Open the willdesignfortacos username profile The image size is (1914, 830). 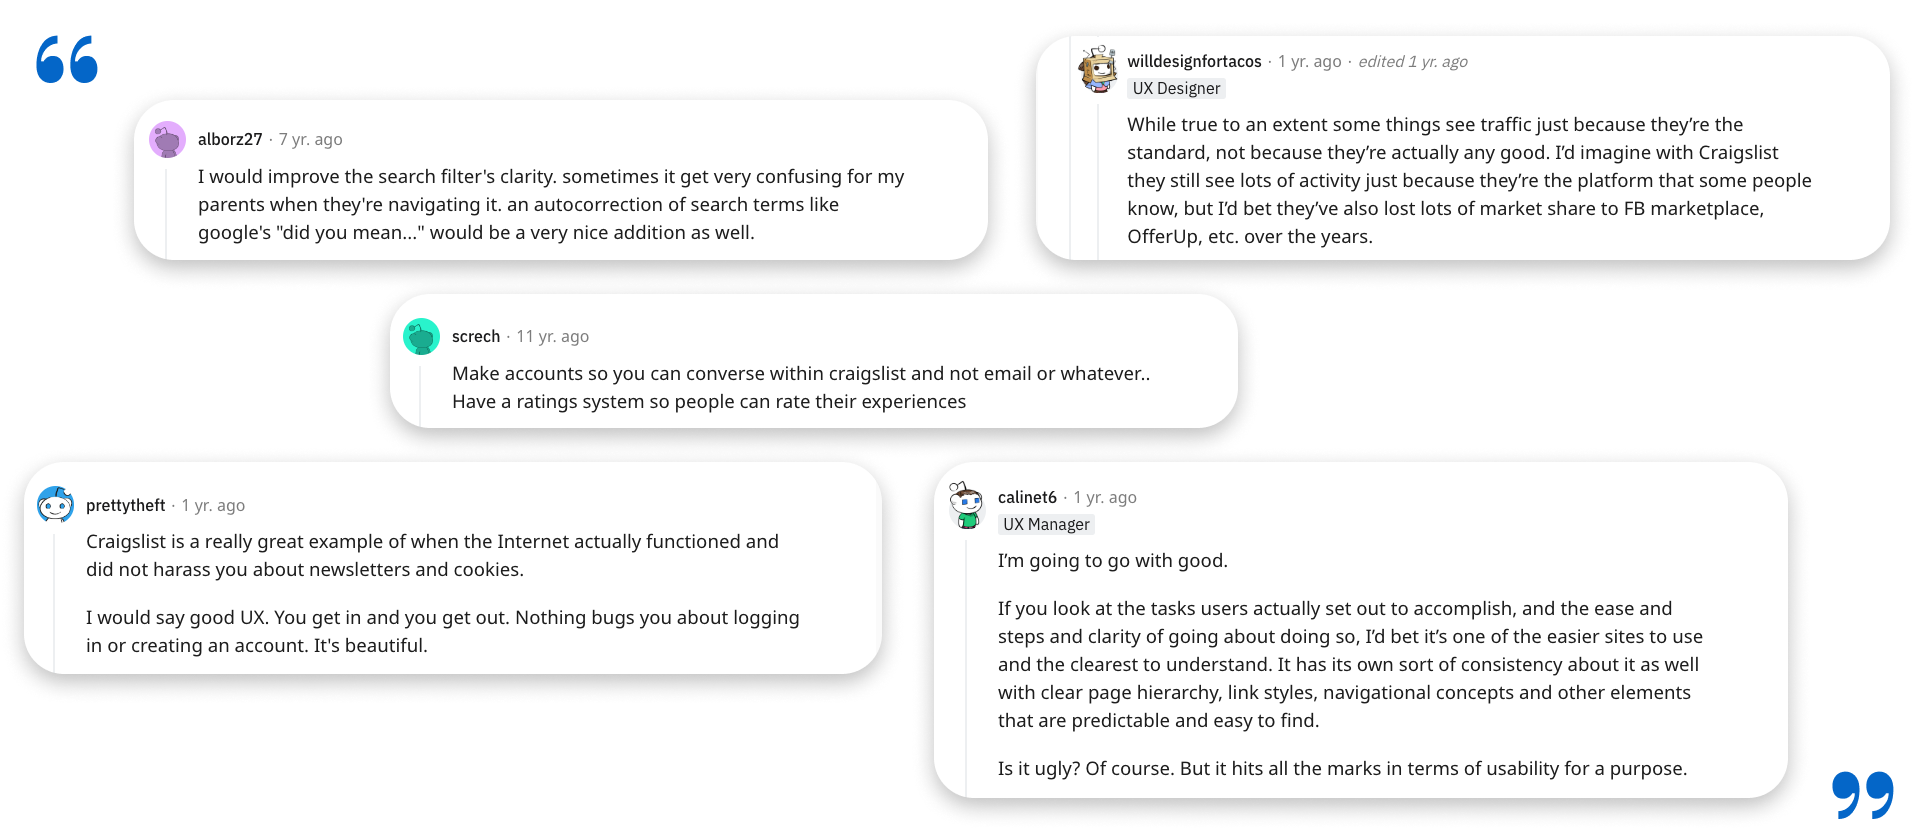[1194, 61]
